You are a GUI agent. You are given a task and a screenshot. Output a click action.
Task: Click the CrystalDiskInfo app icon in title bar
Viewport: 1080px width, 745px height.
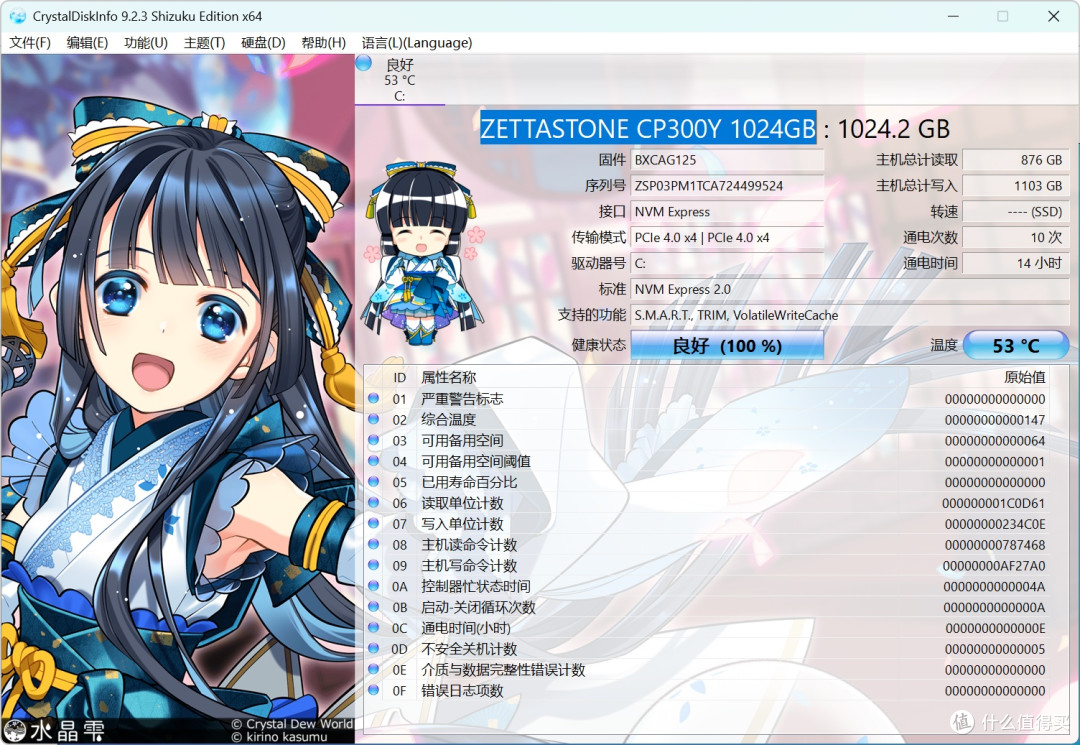point(18,16)
